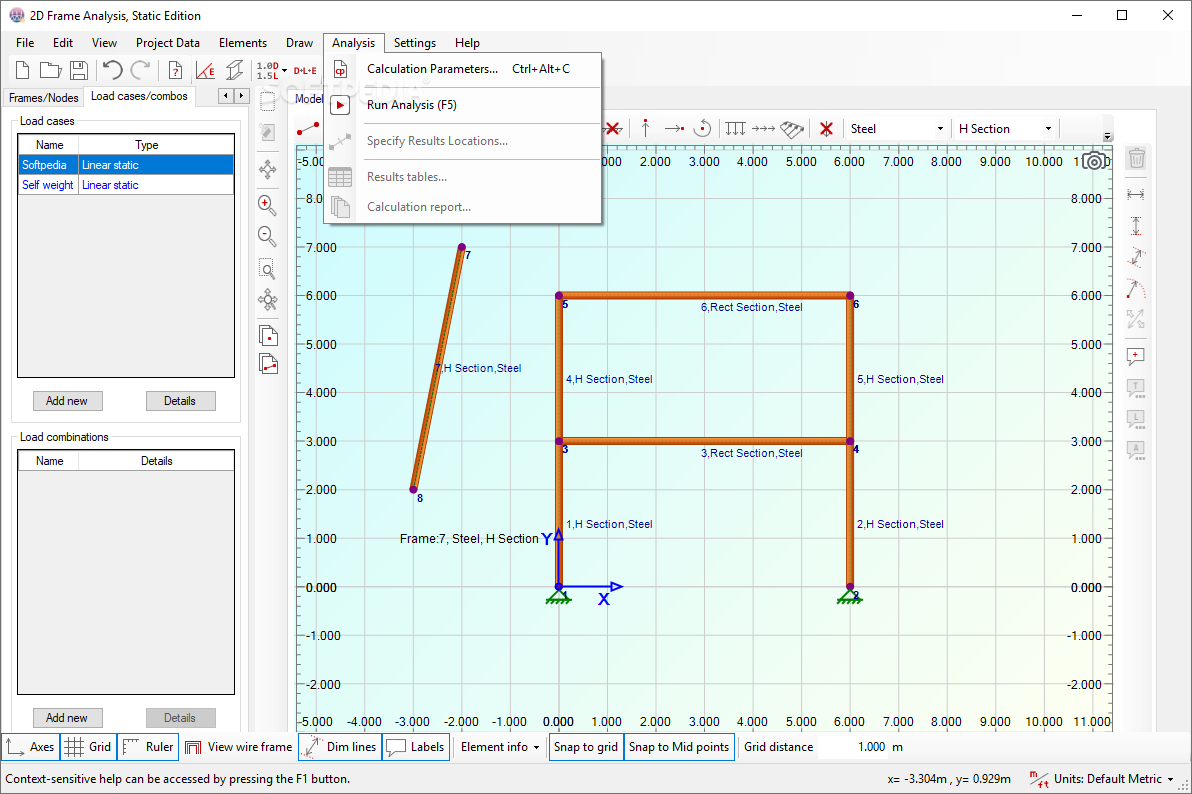Click the copy nodes icon

pyautogui.click(x=268, y=335)
